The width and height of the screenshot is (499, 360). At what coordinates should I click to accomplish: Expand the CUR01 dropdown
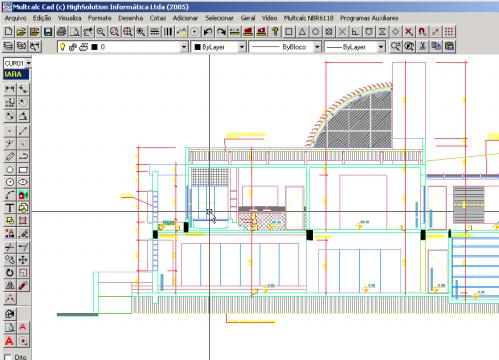point(29,63)
